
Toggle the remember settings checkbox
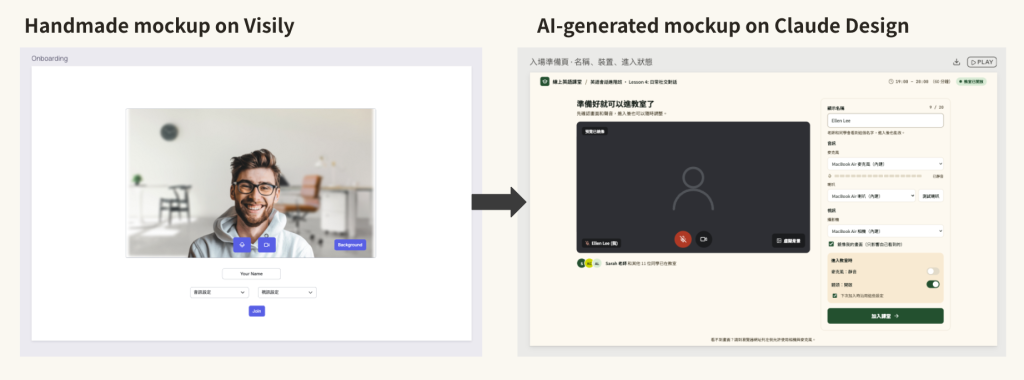(835, 296)
